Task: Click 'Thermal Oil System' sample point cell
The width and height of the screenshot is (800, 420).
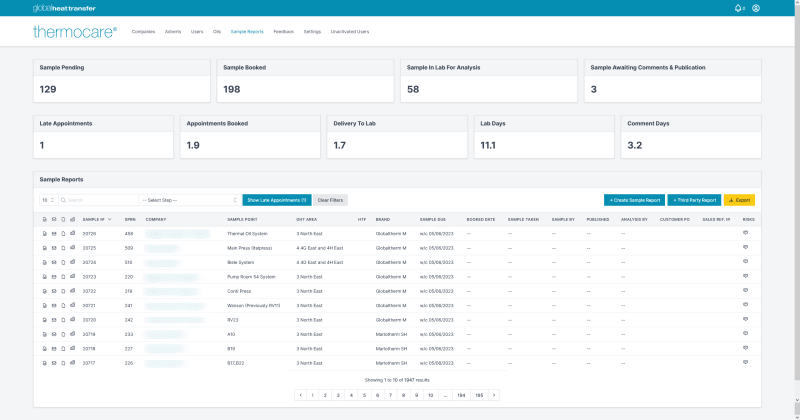Action: [247, 234]
